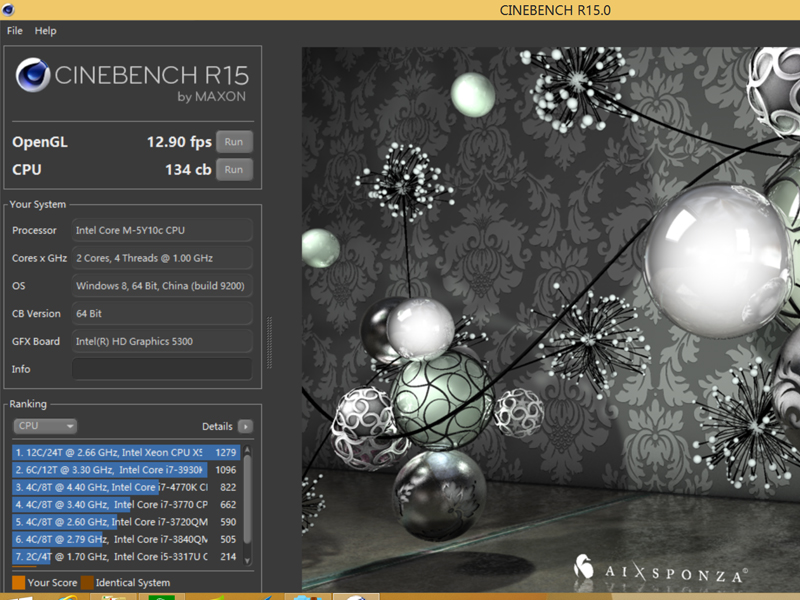The width and height of the screenshot is (800, 600).
Task: Click the Cores x GHz value field
Action: (162, 258)
